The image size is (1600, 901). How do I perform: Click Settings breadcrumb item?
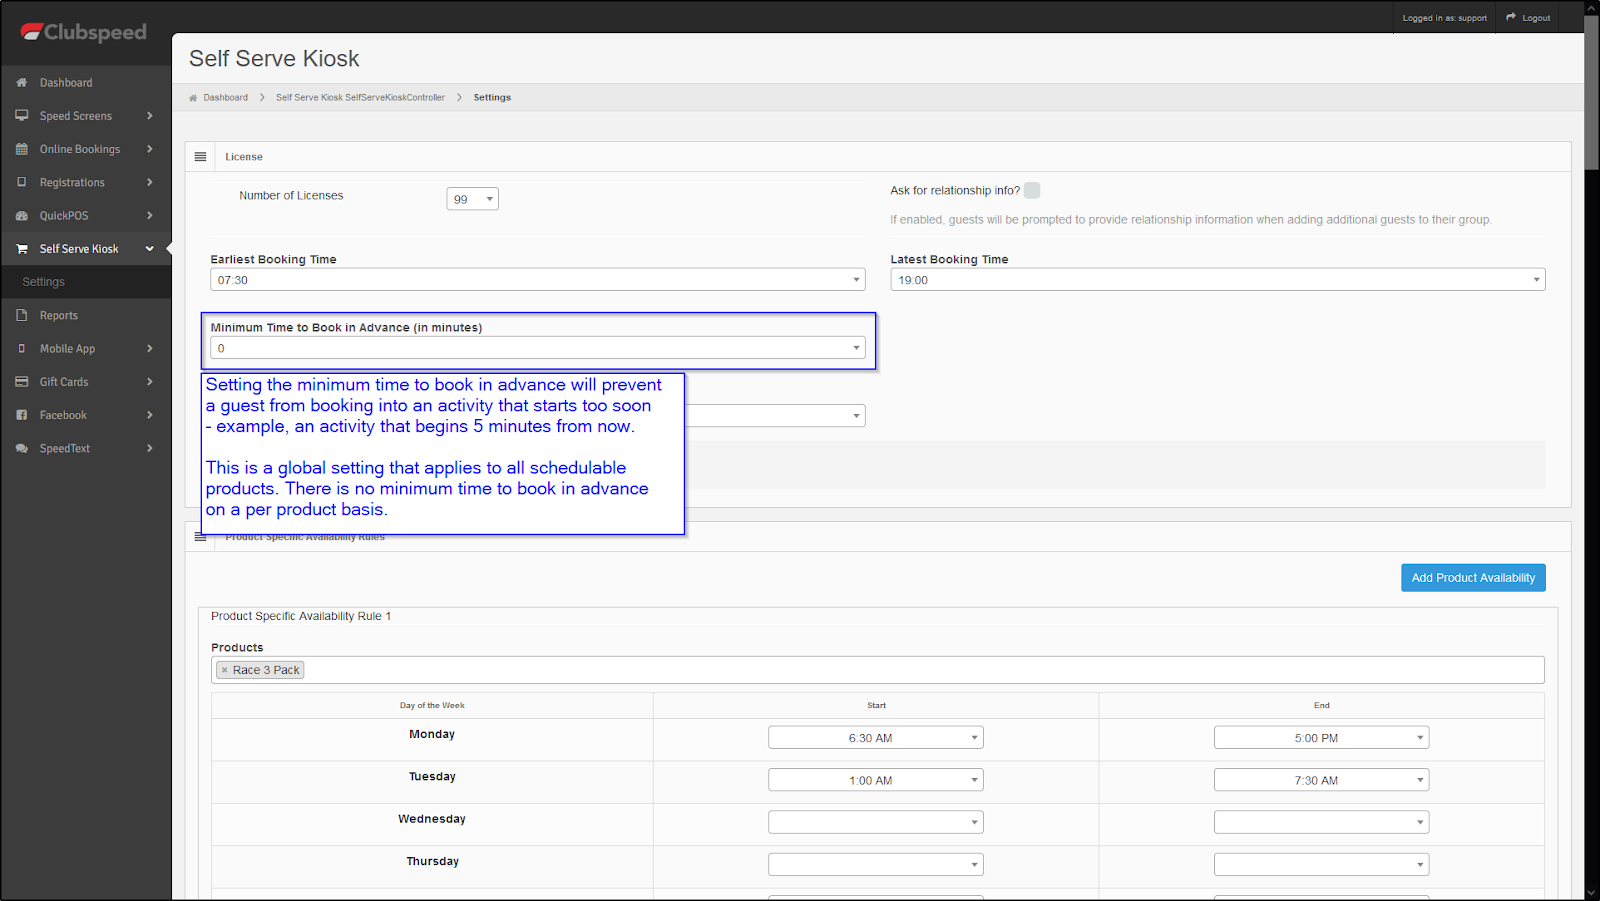(492, 98)
